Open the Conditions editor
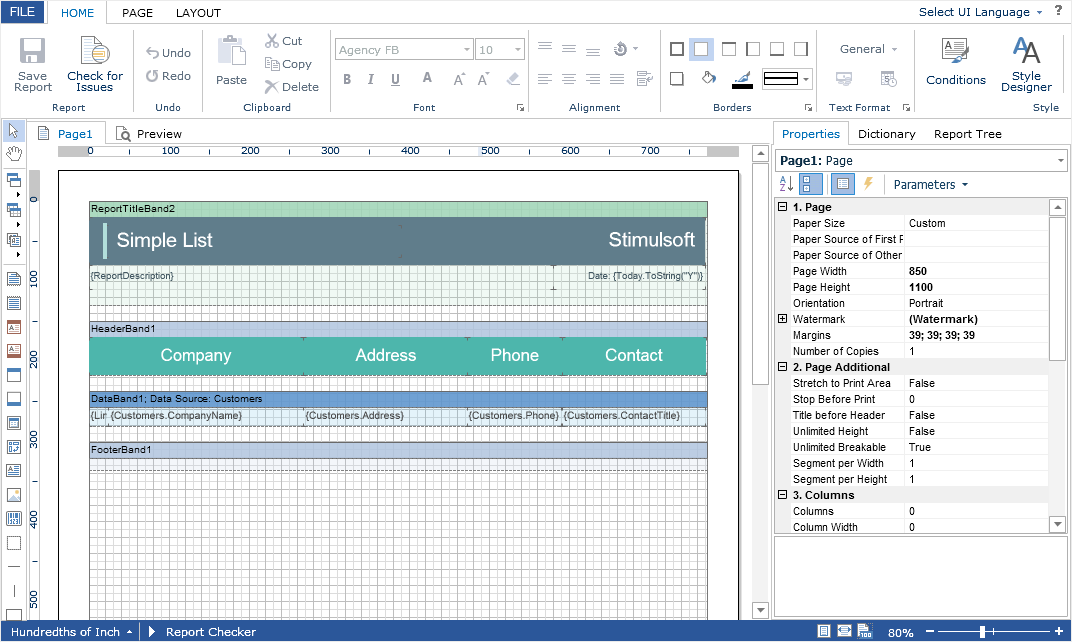 pos(955,63)
